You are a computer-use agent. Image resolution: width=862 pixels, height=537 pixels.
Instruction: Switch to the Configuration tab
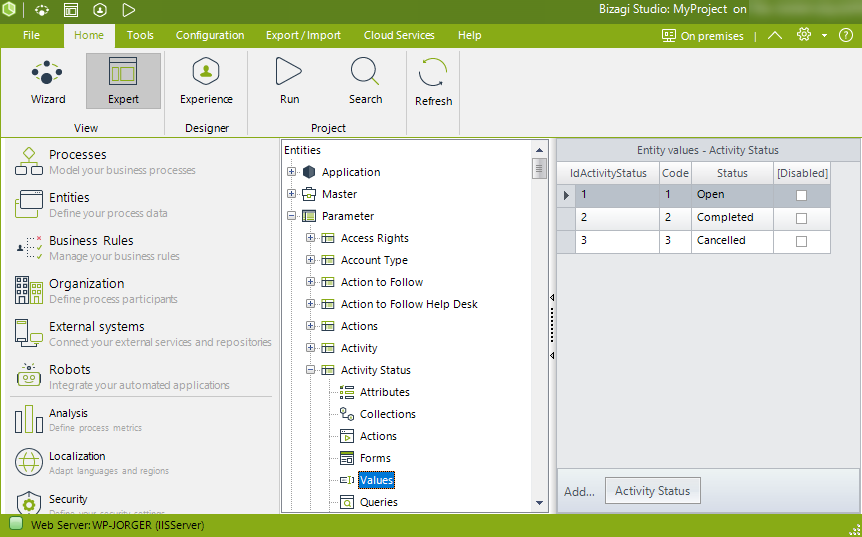[x=210, y=35]
